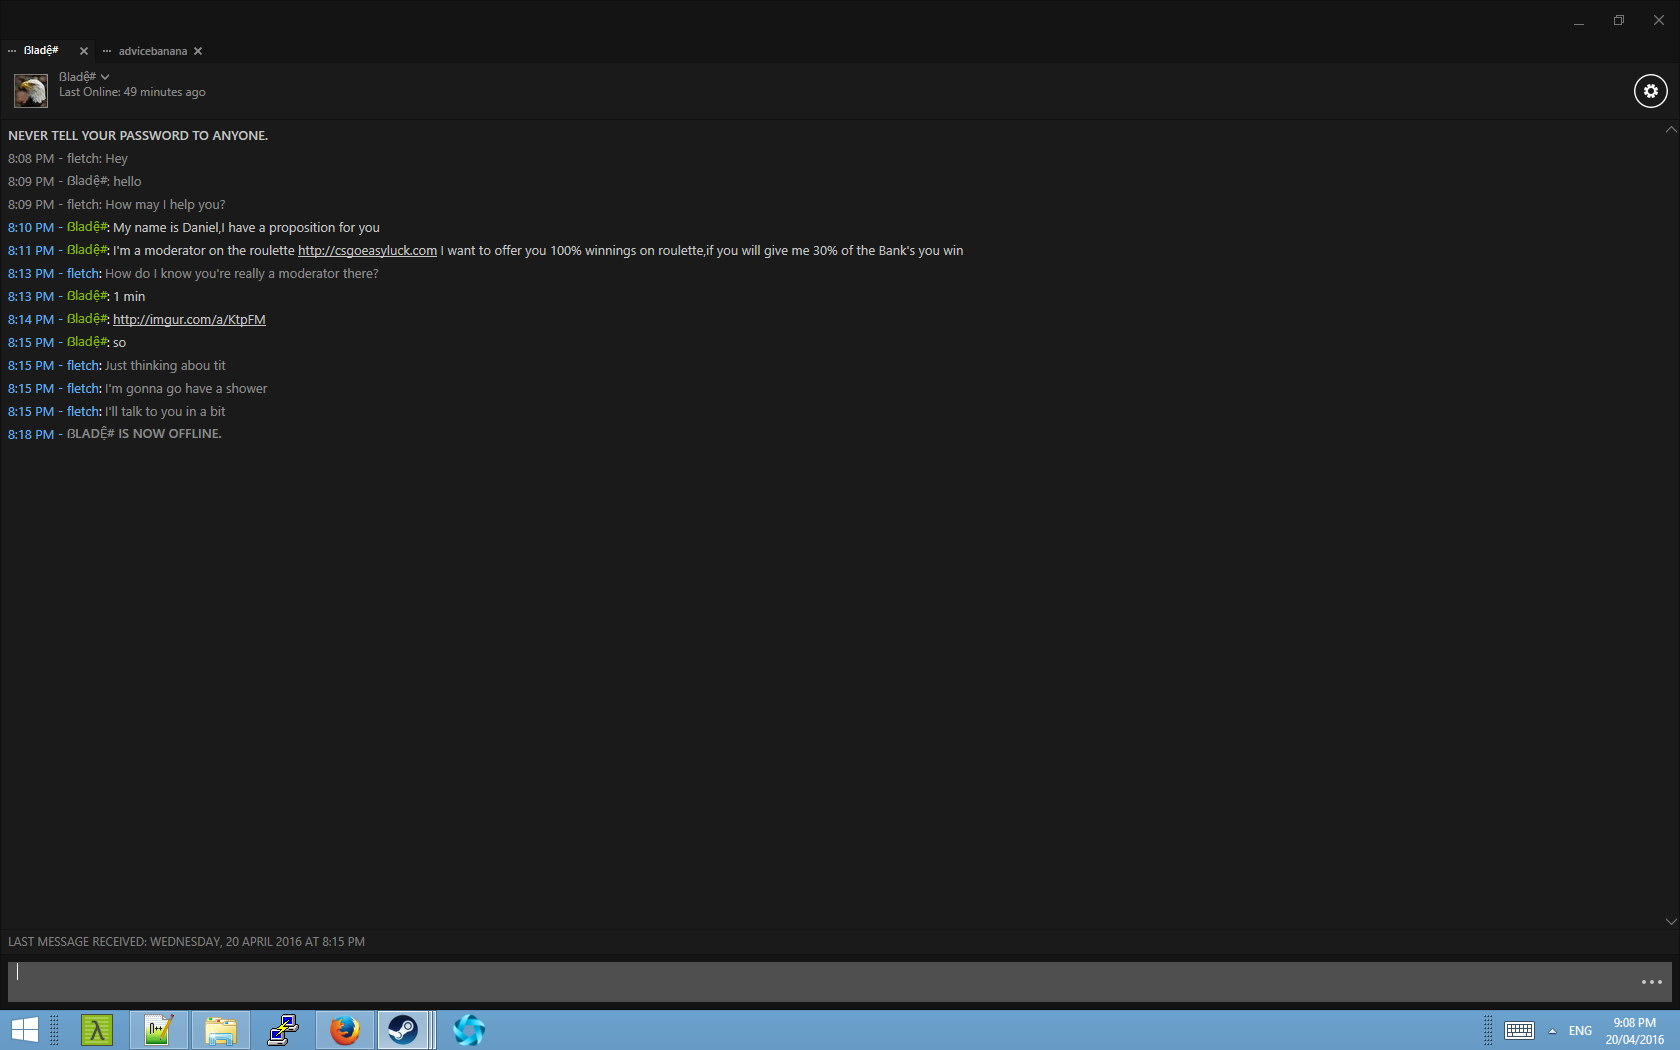Open the chat settings gear

pos(1650,91)
